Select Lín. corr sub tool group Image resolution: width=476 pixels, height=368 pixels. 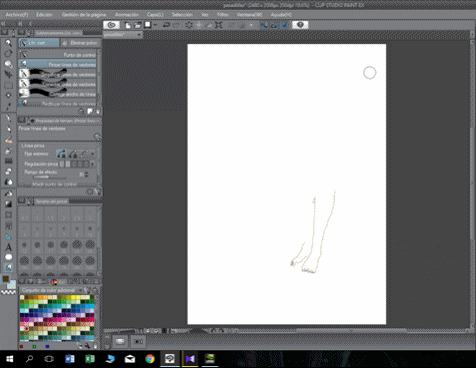pyautogui.click(x=39, y=43)
